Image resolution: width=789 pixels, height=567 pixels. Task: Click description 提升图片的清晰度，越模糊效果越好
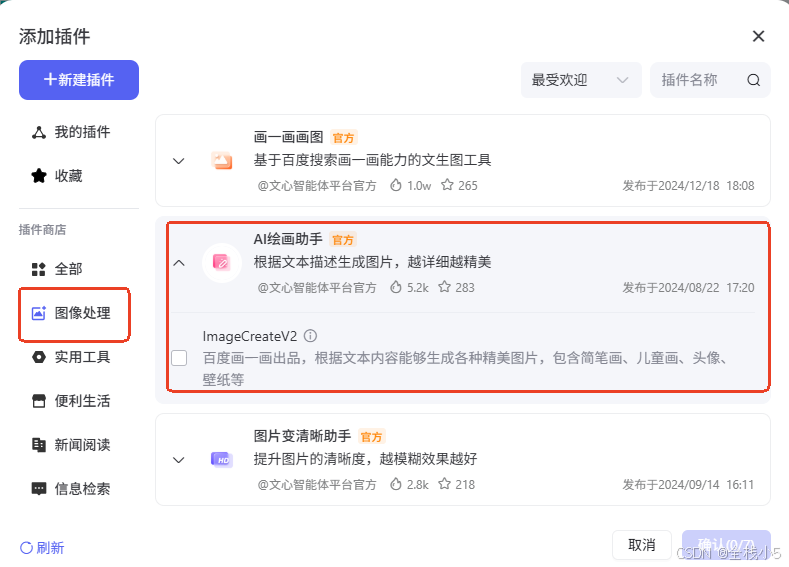pyautogui.click(x=365, y=459)
